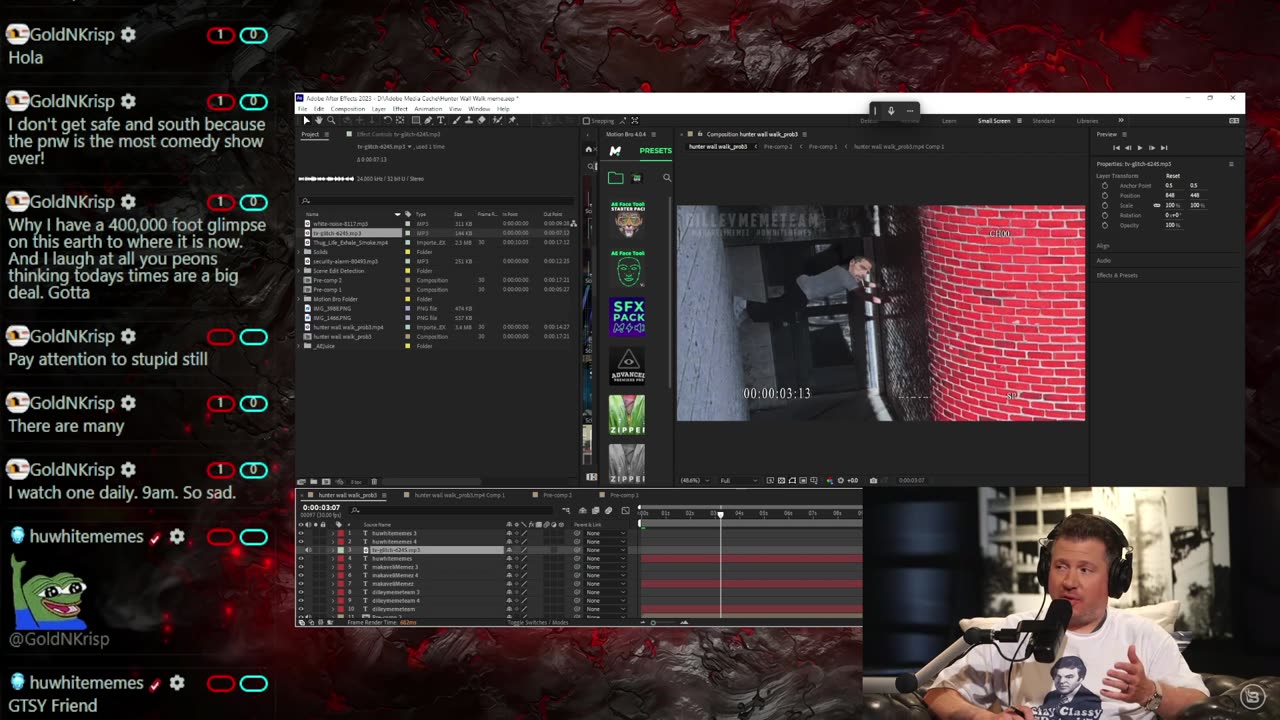Screen dimensions: 1280x720
Task: Enable the Snapping checkbox
Action: pyautogui.click(x=586, y=121)
